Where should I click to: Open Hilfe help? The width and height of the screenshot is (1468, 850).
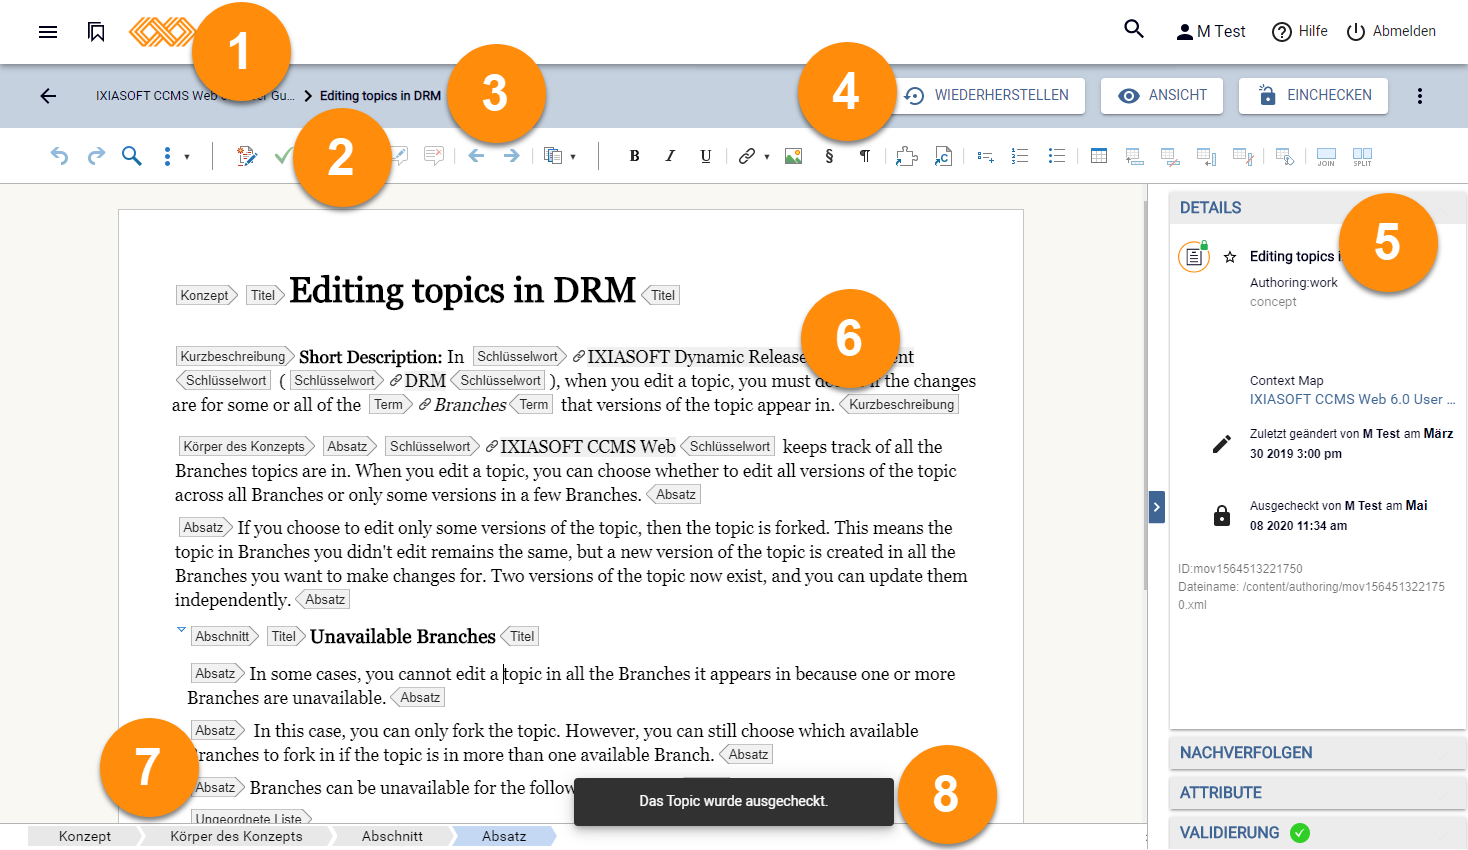pos(1300,32)
